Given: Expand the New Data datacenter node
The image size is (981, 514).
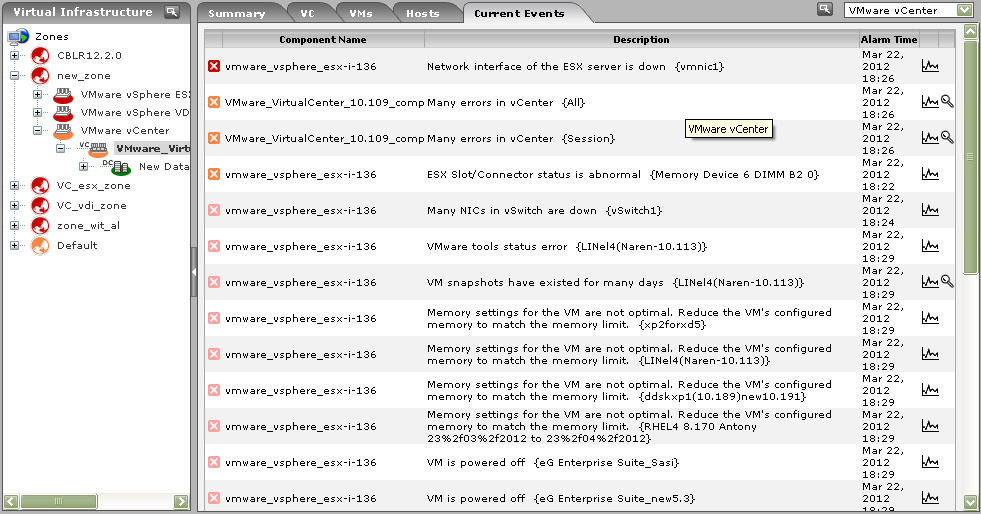Looking at the screenshot, I should [83, 166].
